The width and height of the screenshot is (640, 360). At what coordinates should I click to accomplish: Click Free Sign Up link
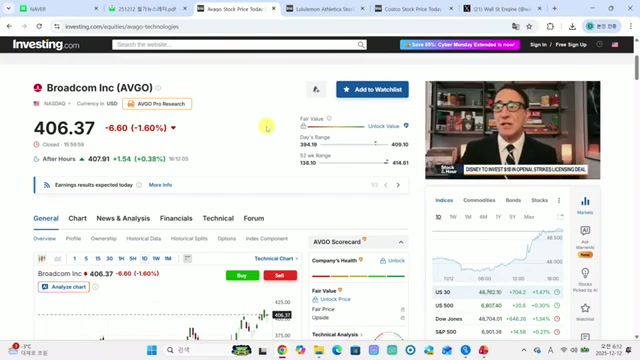tap(571, 44)
